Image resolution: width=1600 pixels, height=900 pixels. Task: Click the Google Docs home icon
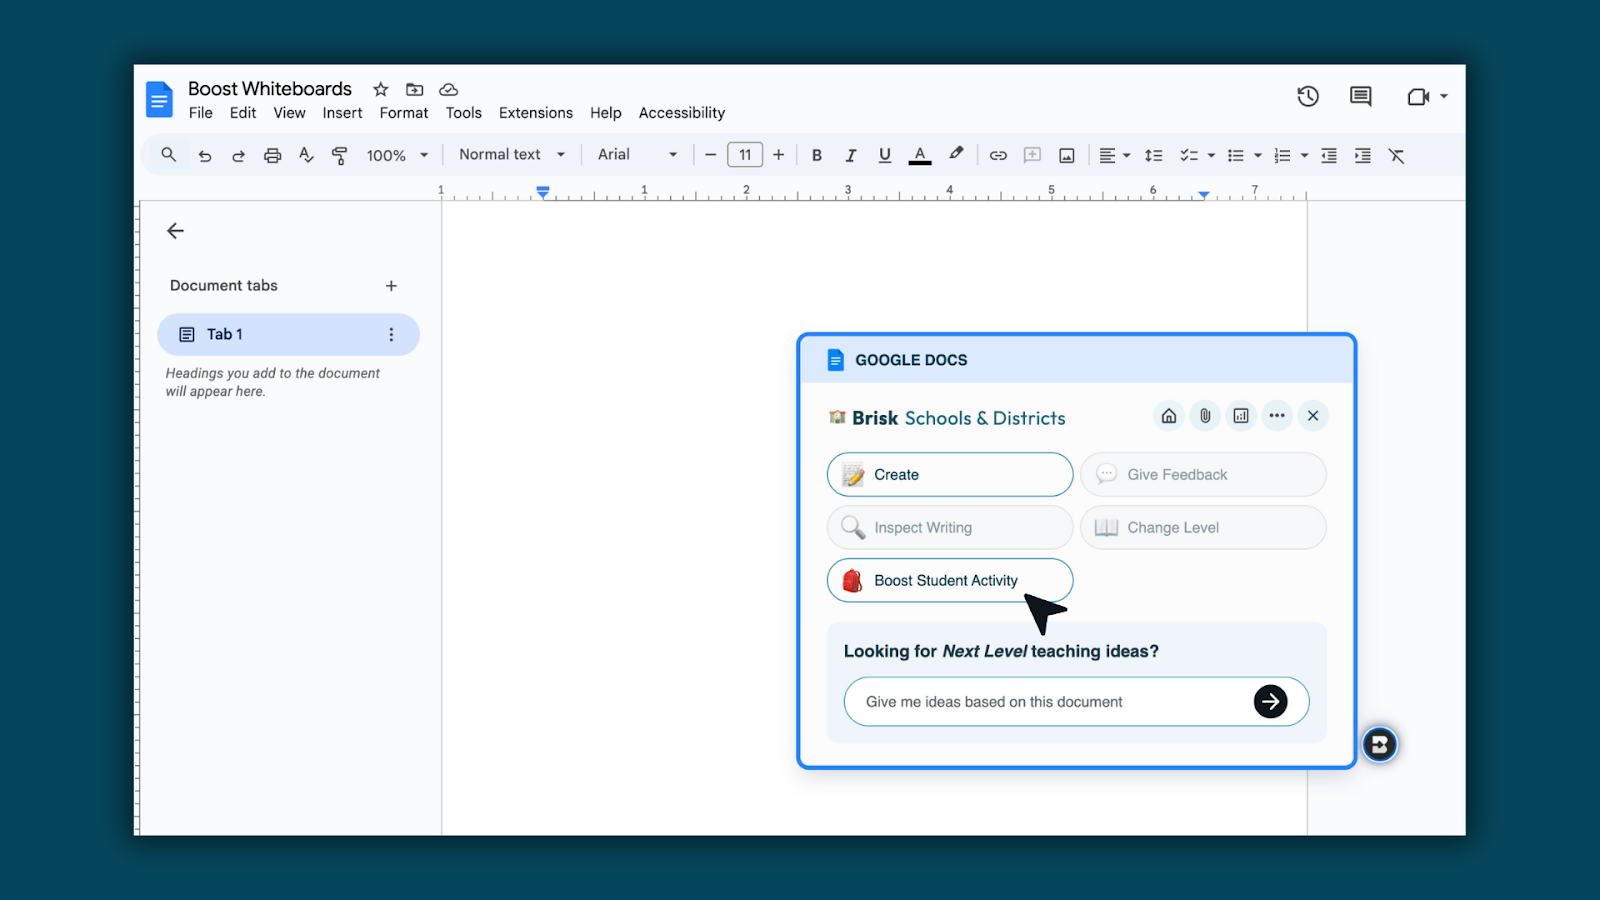[159, 99]
